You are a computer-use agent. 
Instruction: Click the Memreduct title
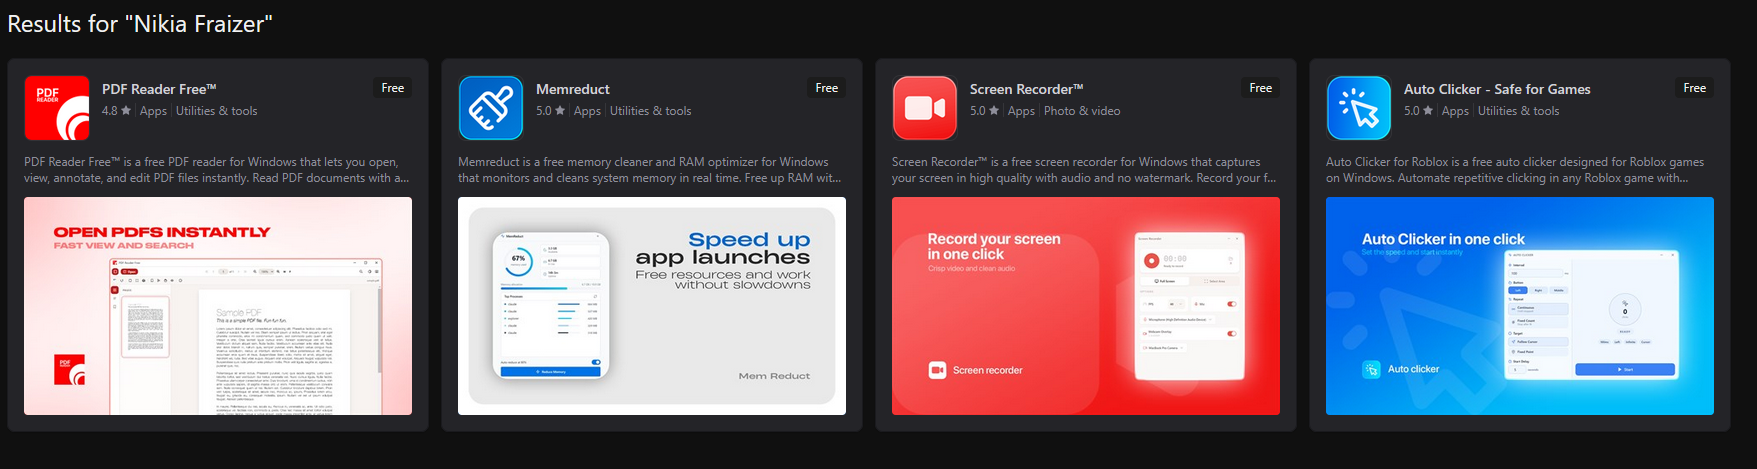click(573, 89)
